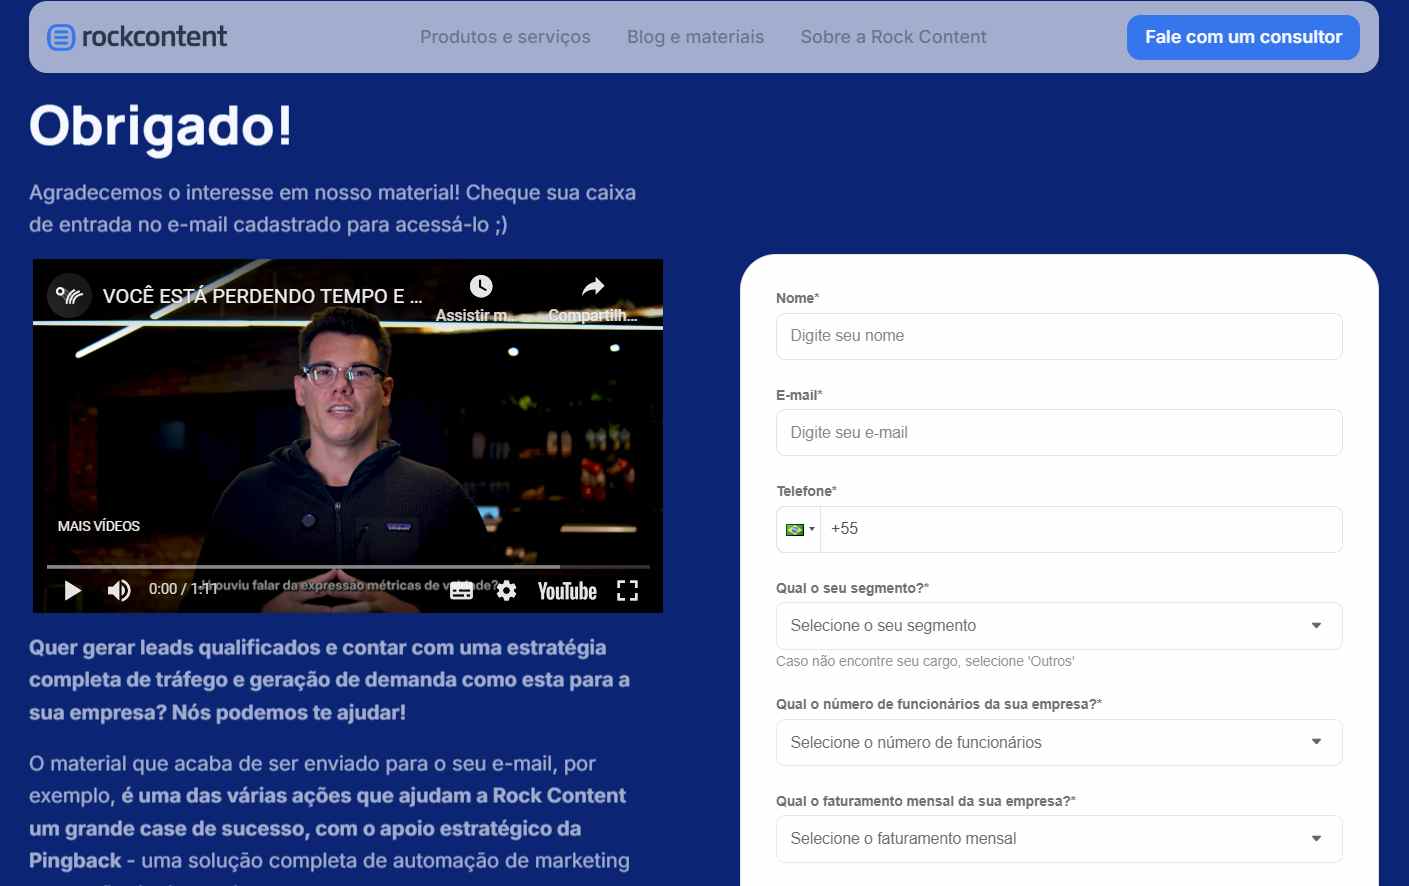Mute the video volume

tap(119, 590)
